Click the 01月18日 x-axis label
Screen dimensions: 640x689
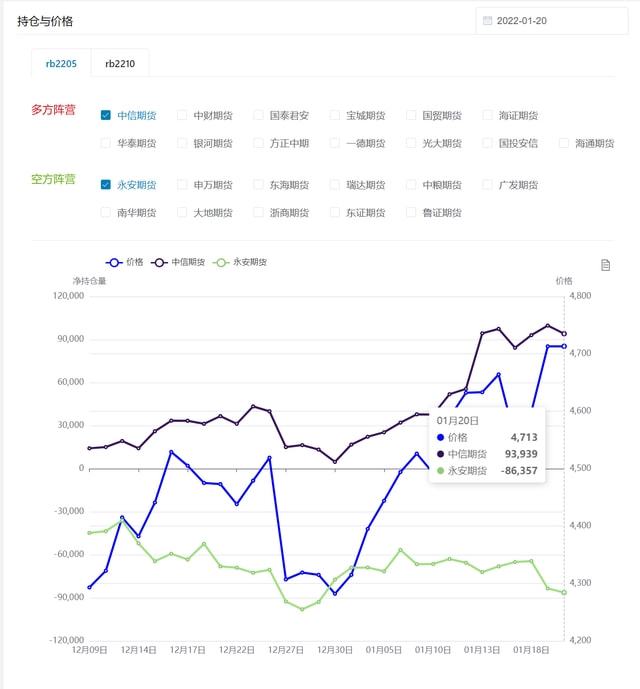pyautogui.click(x=531, y=650)
